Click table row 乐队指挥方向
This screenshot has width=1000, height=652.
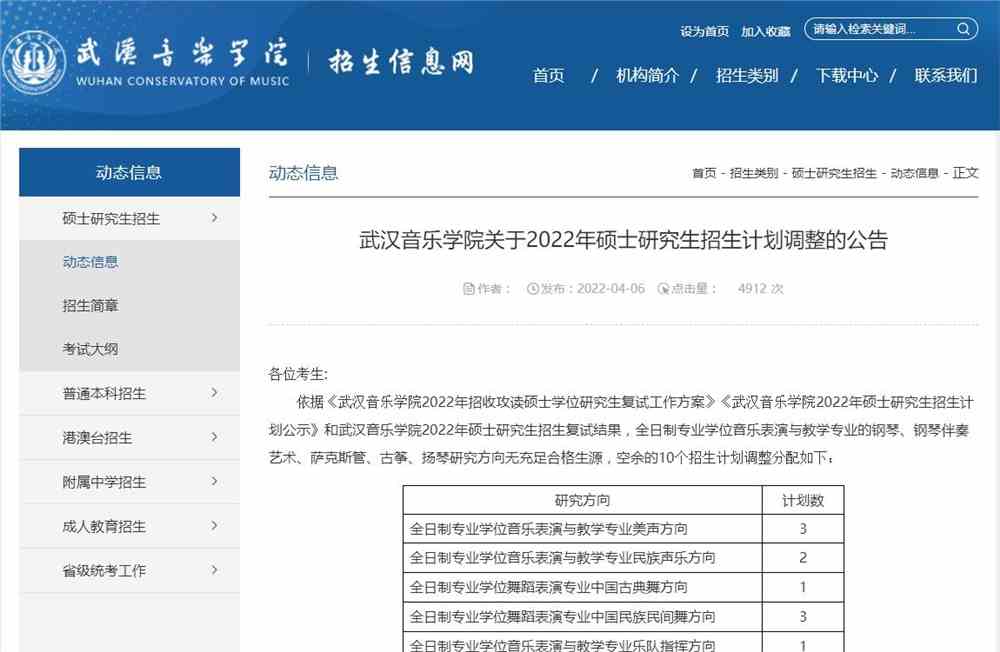pos(623,642)
